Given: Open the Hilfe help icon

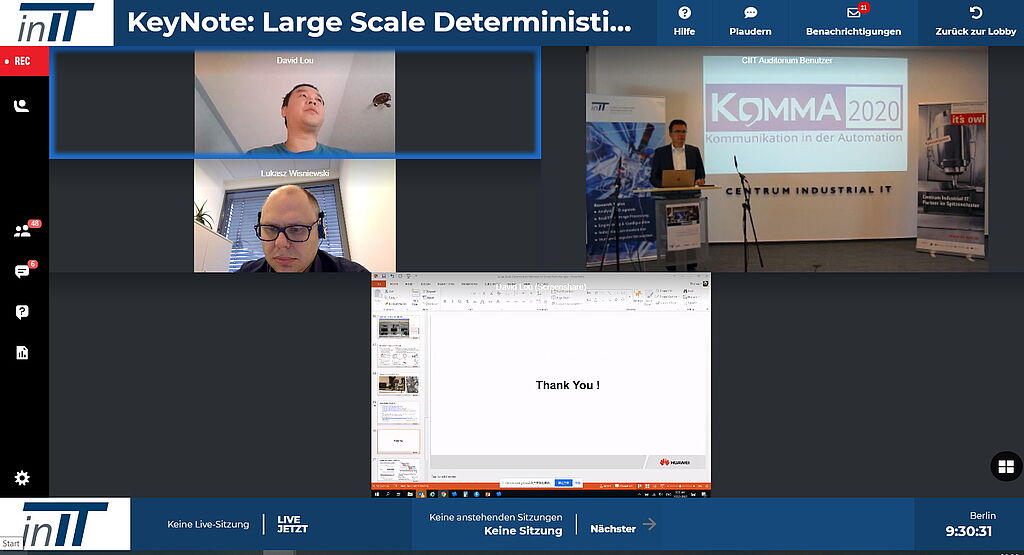Looking at the screenshot, I should (684, 14).
